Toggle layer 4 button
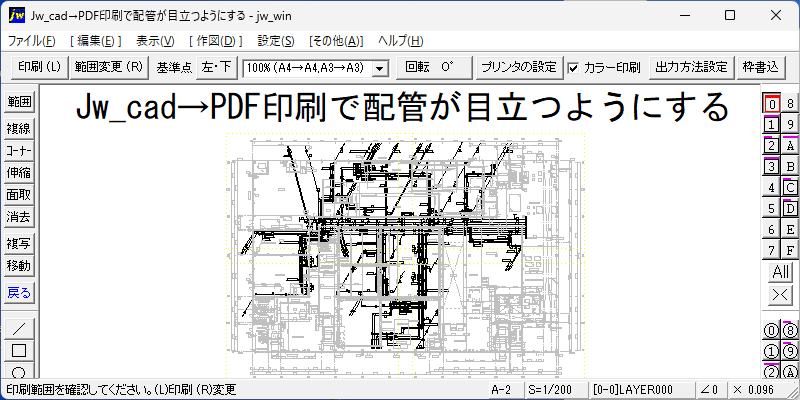Image resolution: width=800 pixels, height=400 pixels. tap(771, 187)
